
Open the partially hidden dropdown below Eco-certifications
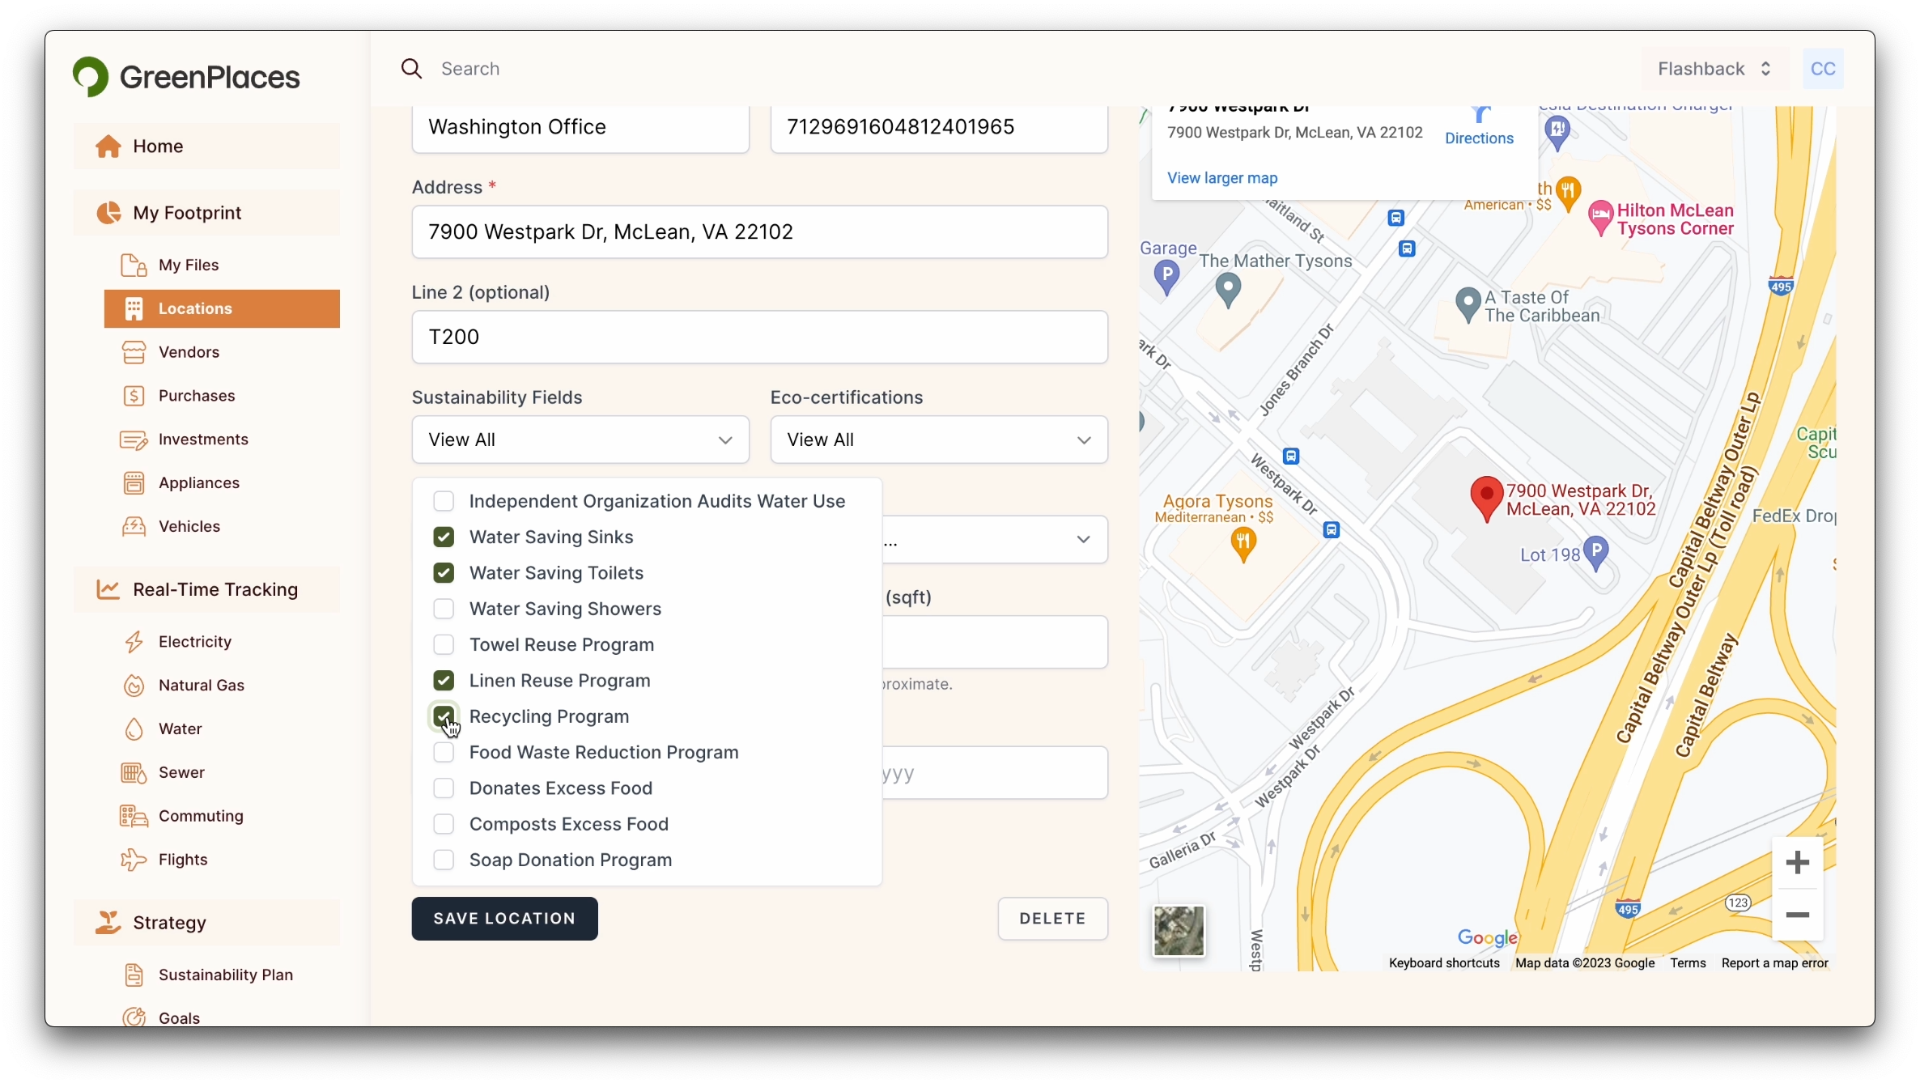(x=995, y=540)
